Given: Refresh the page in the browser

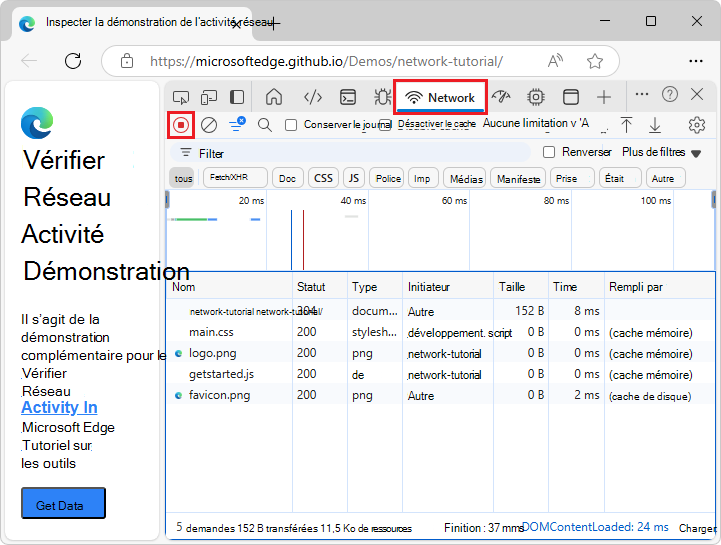Looking at the screenshot, I should coord(73,61).
